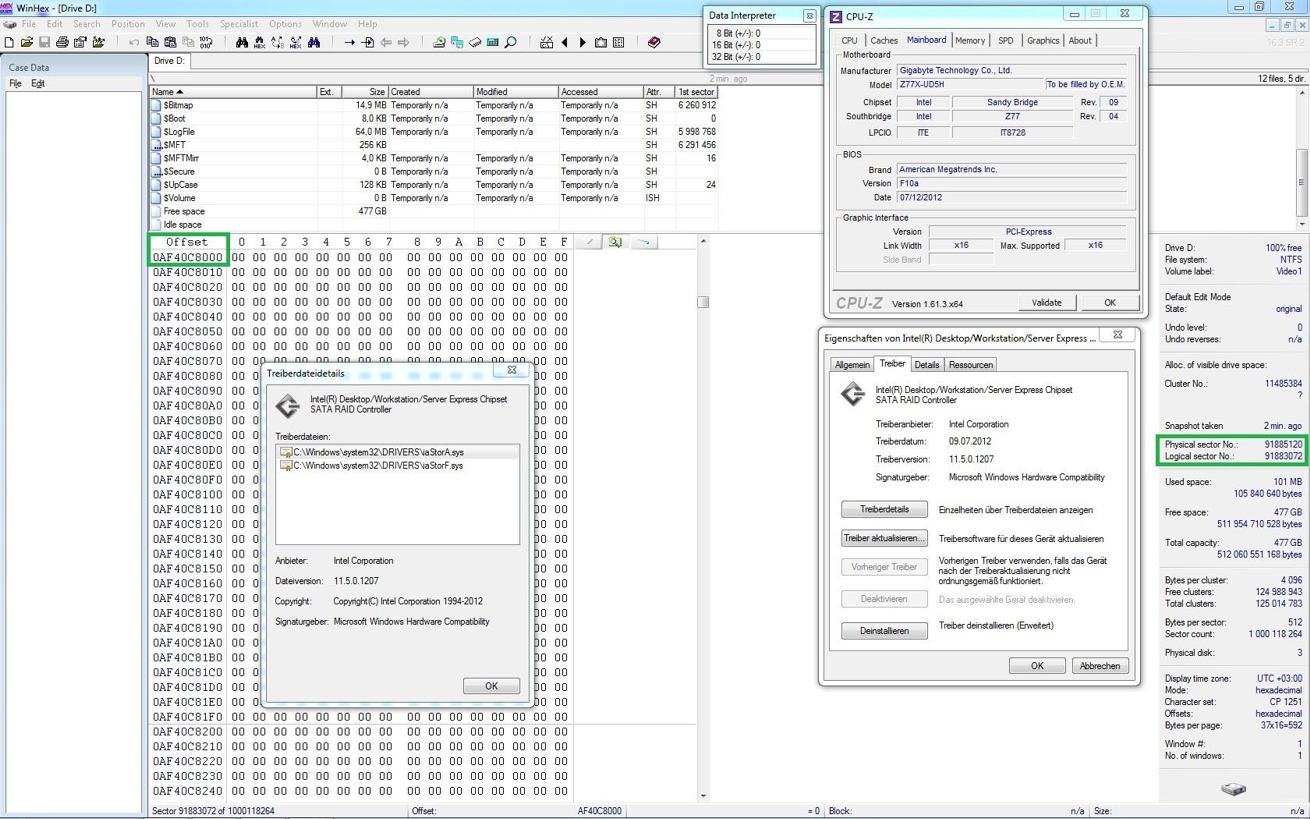The width and height of the screenshot is (1310, 819).
Task: Open Details tab in driver properties
Action: pos(927,365)
